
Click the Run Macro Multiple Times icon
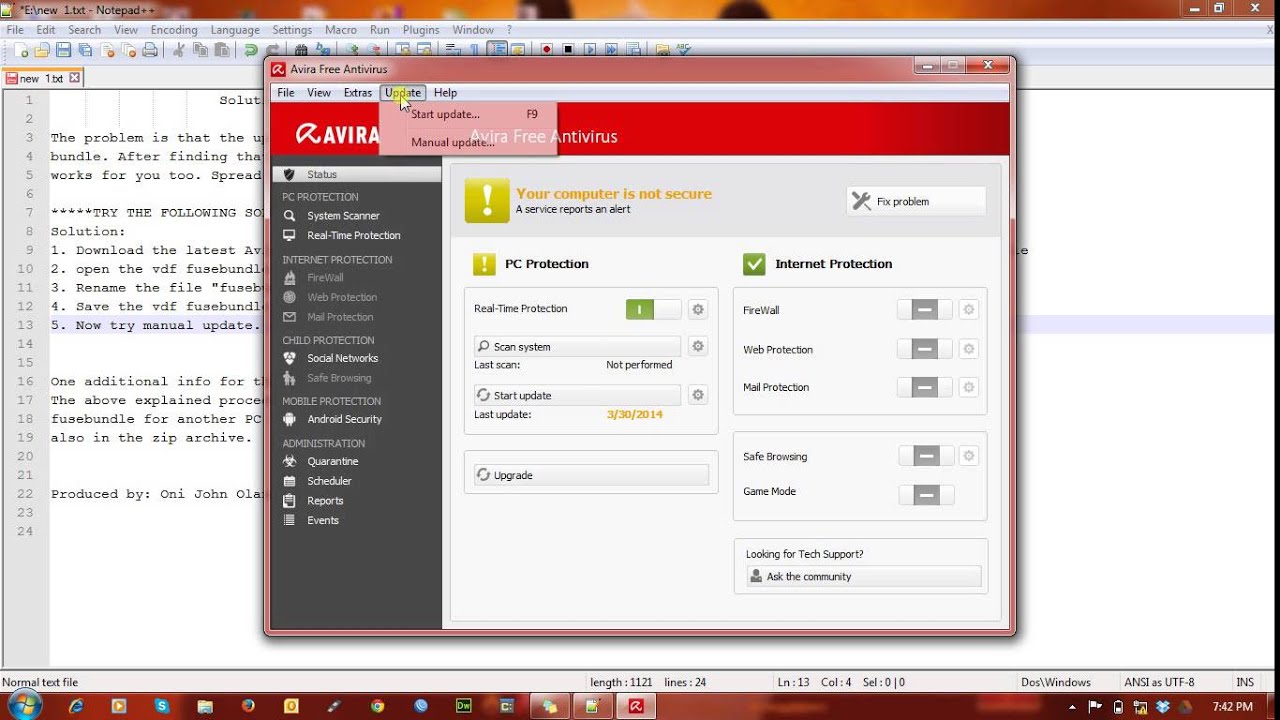point(611,49)
